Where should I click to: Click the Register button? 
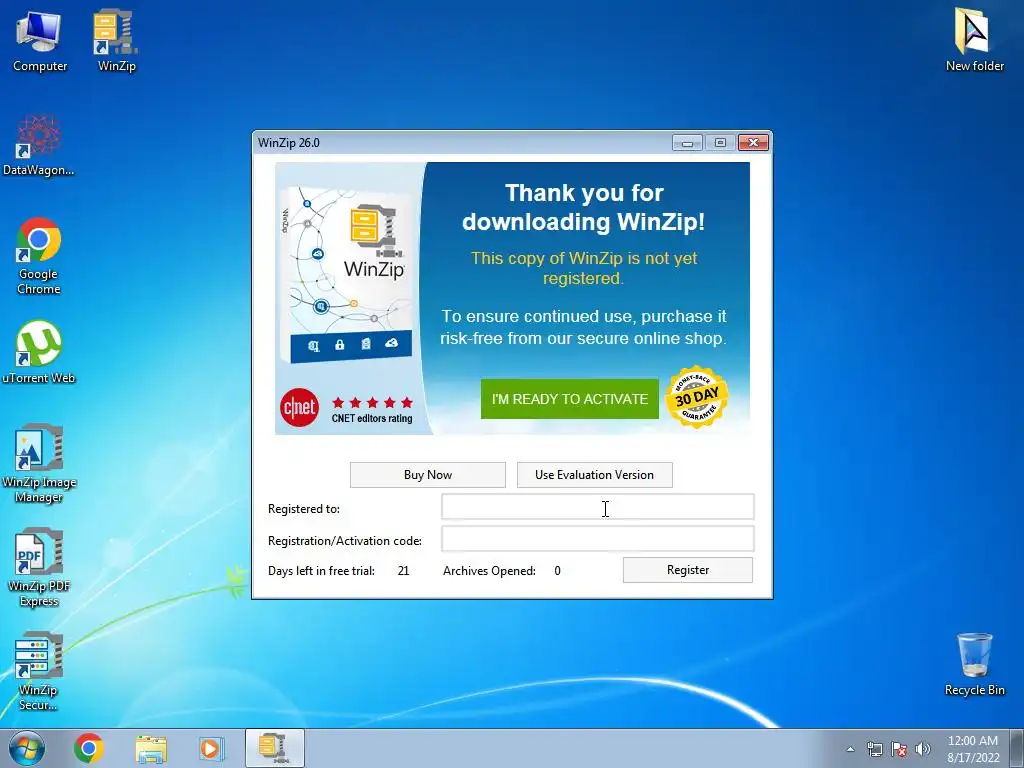tap(688, 570)
